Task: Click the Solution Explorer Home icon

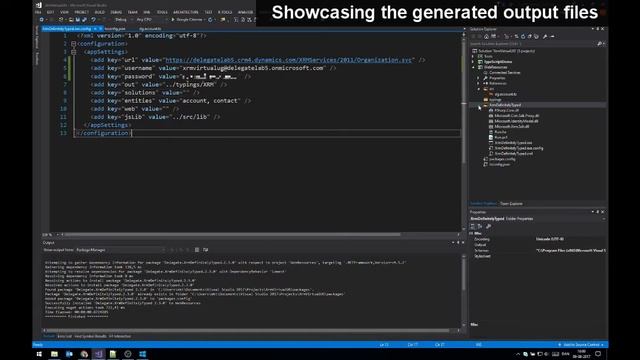Action: coord(486,36)
